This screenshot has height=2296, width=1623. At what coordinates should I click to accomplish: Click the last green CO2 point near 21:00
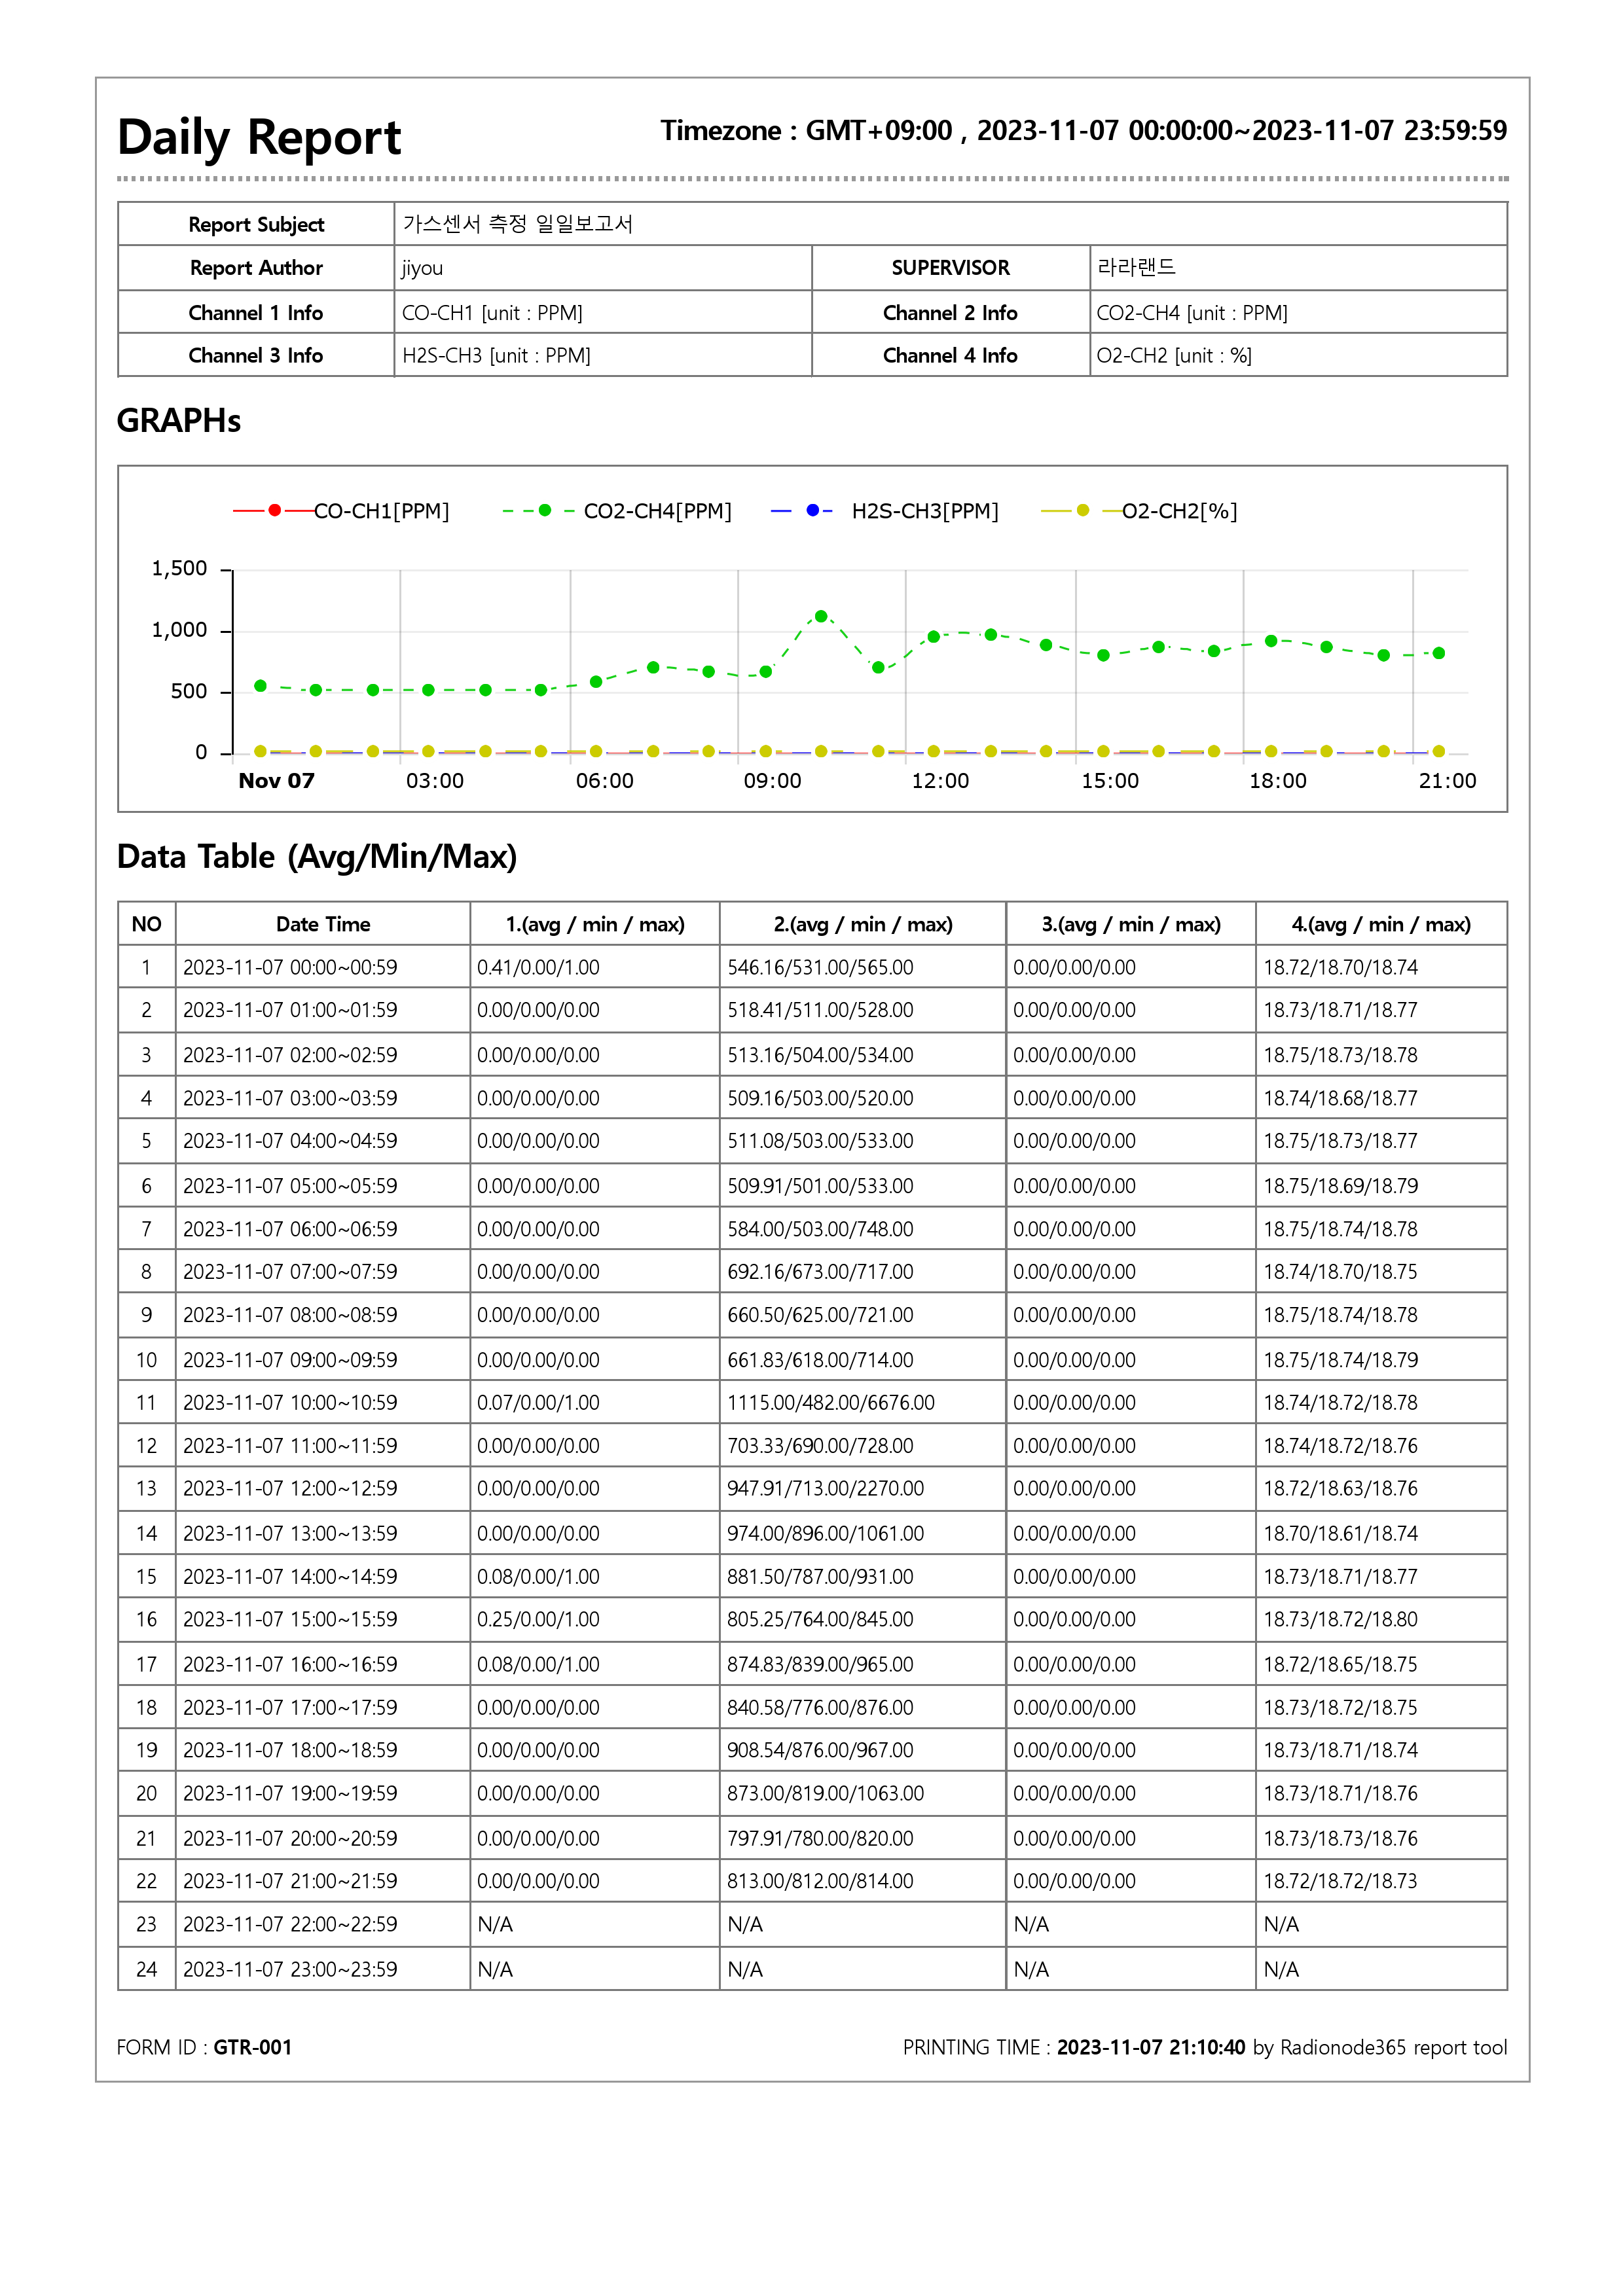coord(1439,653)
